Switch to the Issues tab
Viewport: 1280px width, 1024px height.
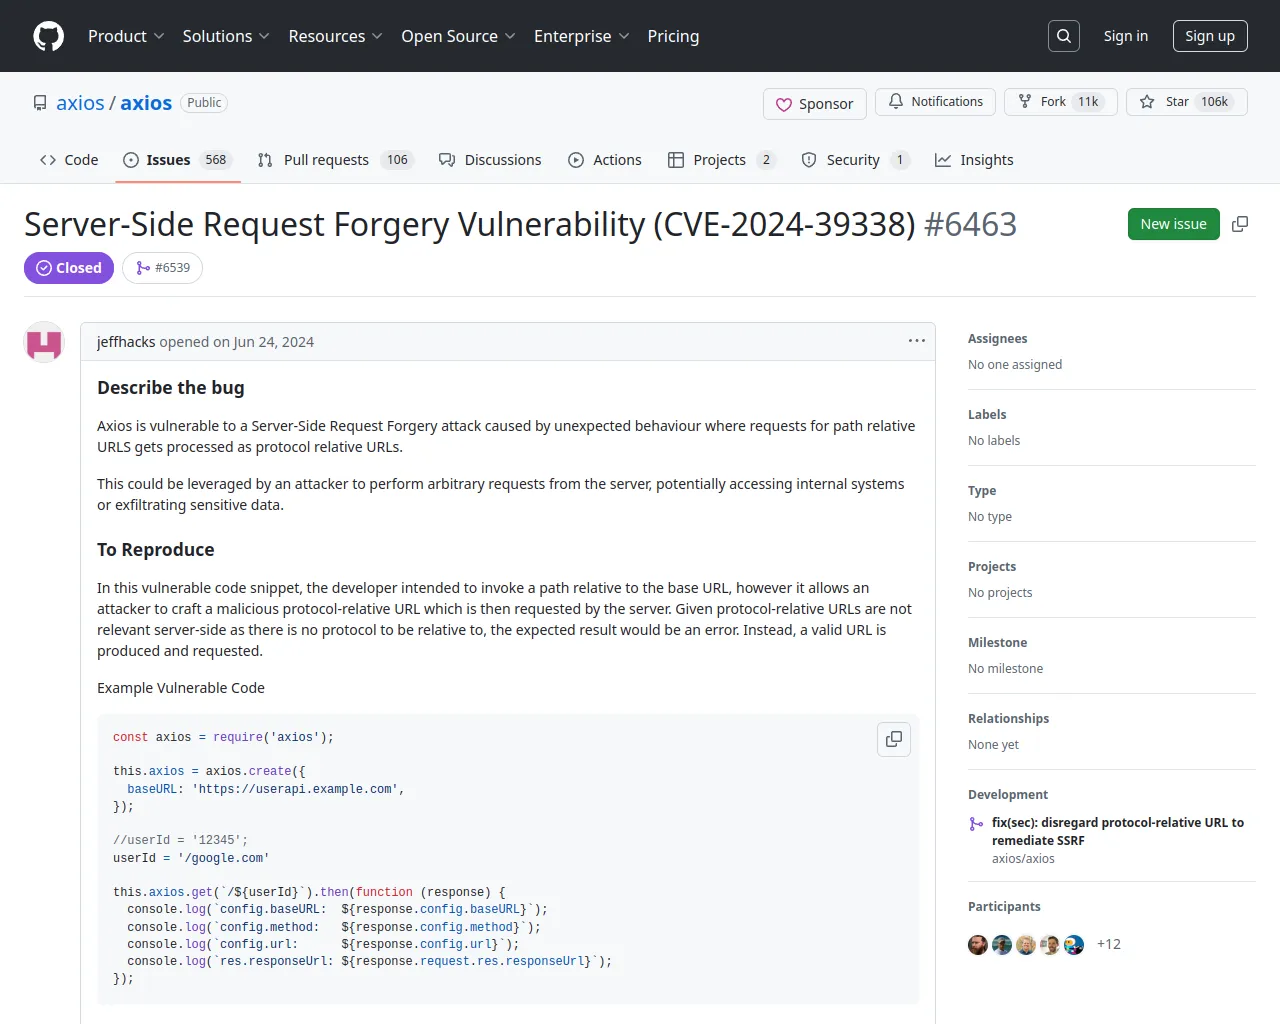(x=178, y=160)
